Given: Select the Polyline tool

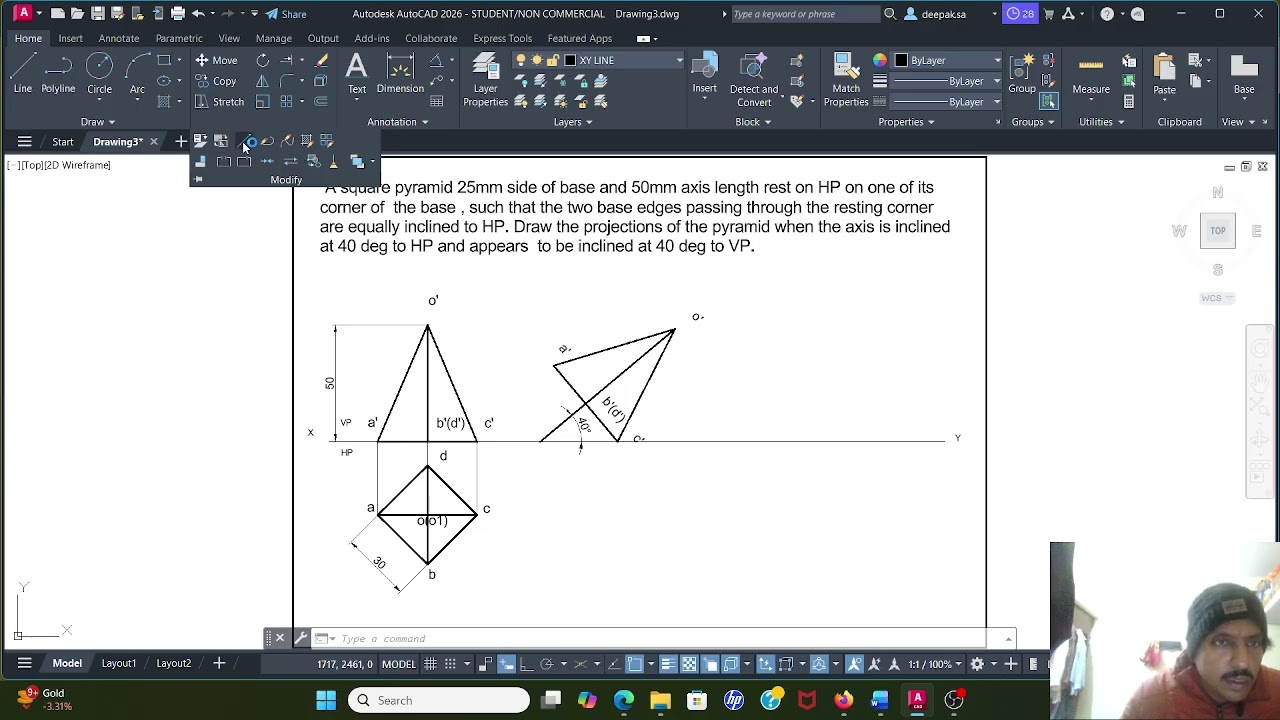Looking at the screenshot, I should coord(58,73).
